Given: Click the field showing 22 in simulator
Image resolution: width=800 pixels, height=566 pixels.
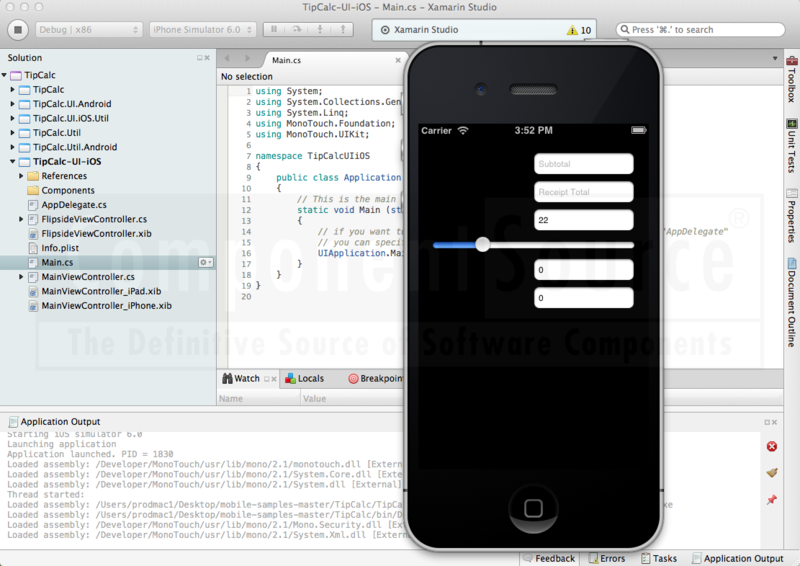Looking at the screenshot, I should pos(584,220).
